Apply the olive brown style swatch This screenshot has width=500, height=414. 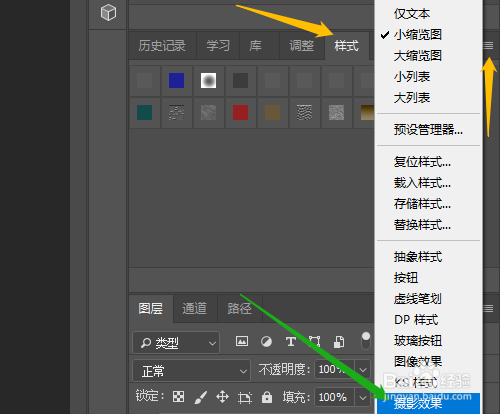coord(272,112)
